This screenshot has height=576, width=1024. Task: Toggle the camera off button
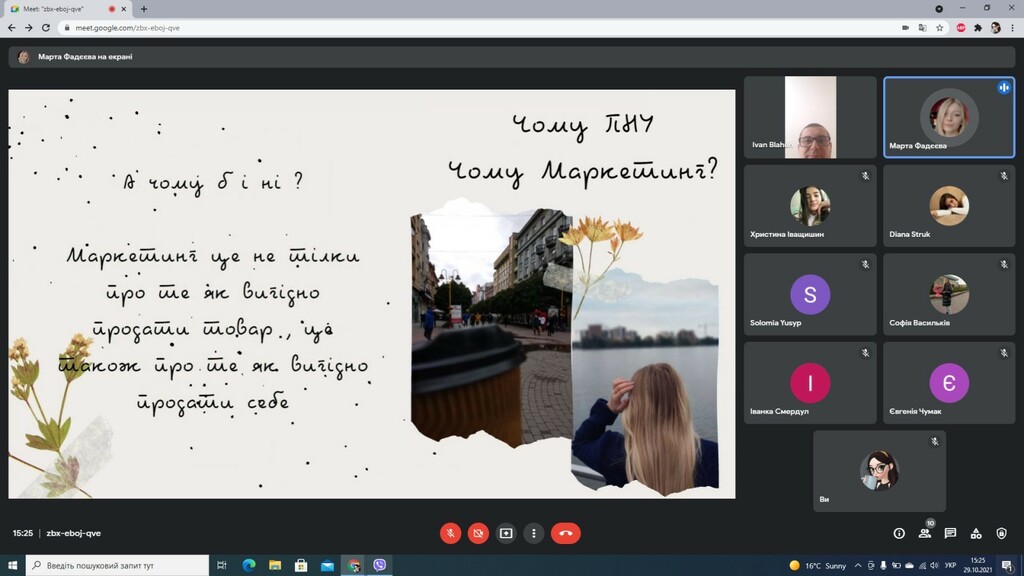click(478, 533)
